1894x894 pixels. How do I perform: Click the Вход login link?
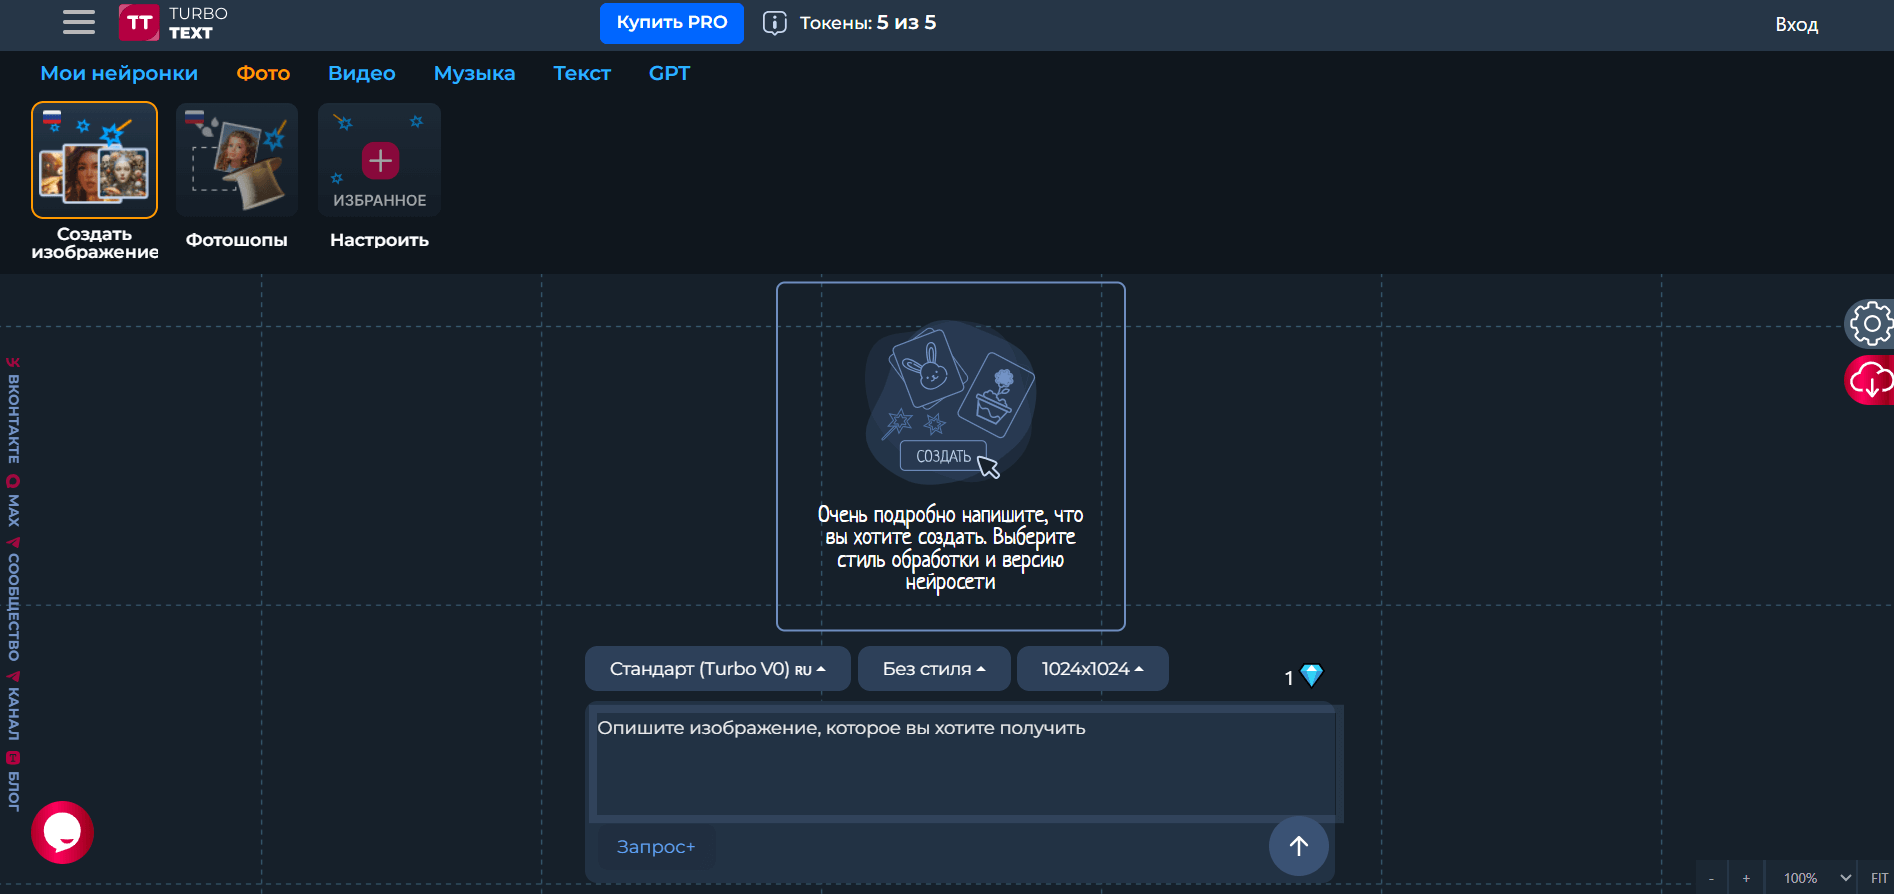1796,25
